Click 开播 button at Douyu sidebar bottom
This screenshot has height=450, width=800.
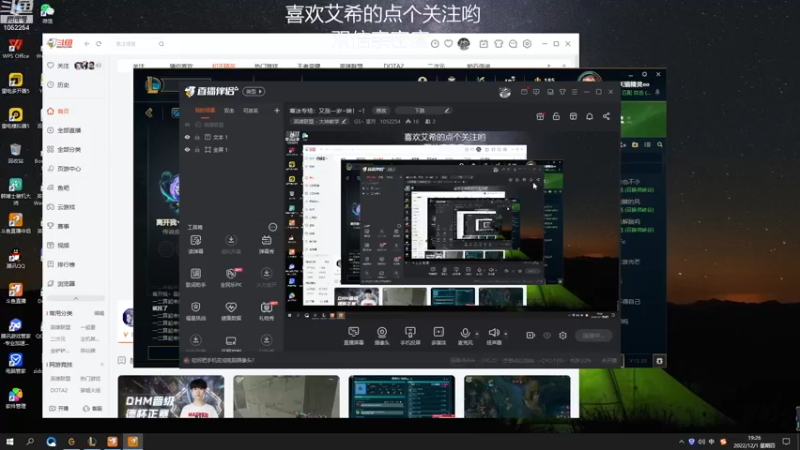coord(59,409)
